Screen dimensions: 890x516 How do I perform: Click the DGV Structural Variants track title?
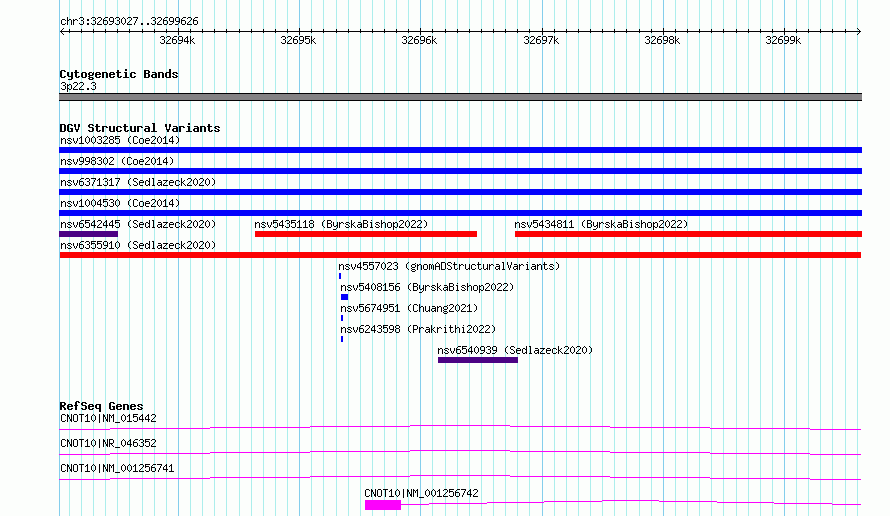tap(140, 128)
